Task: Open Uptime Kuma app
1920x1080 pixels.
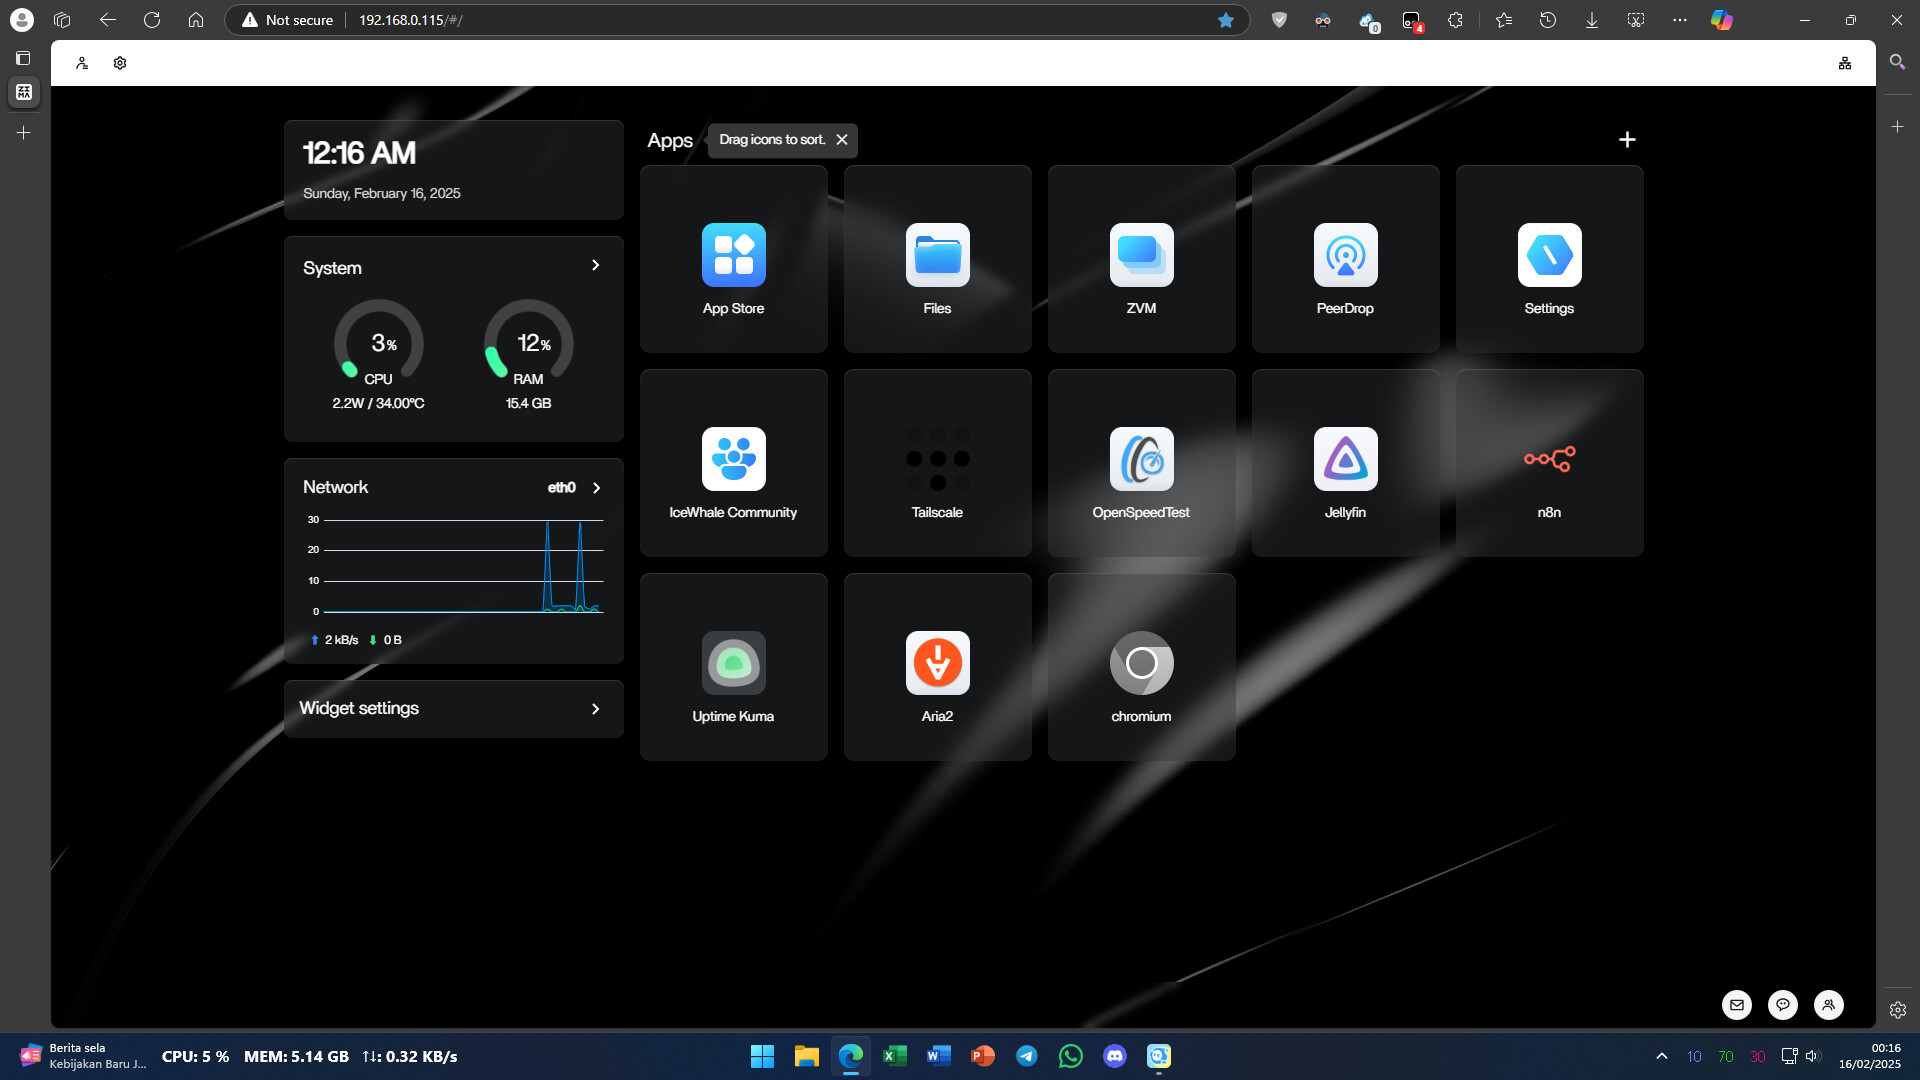Action: point(733,667)
